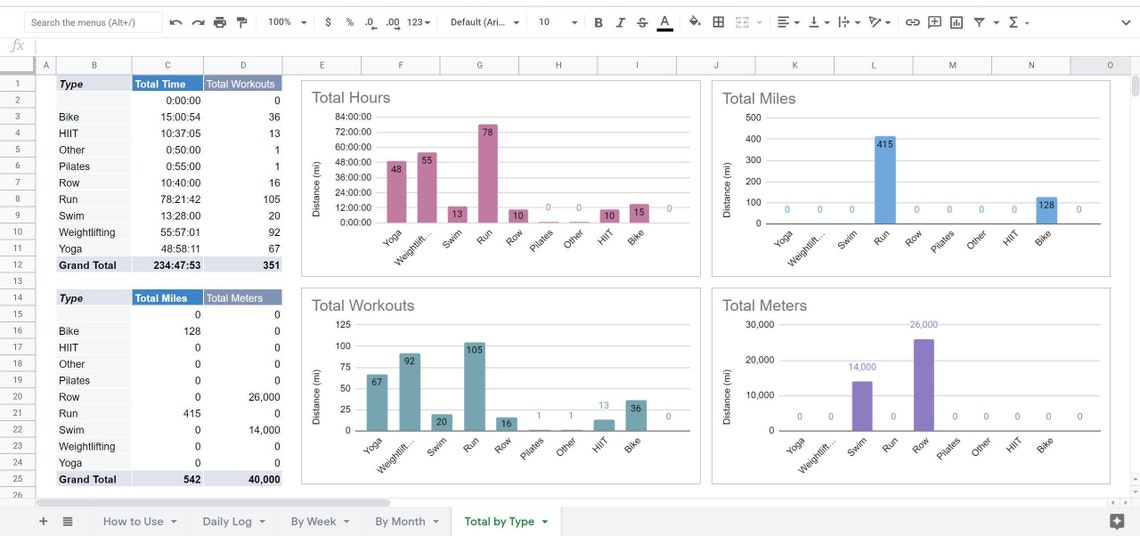
Task: Toggle bold formatting
Action: pos(598,23)
